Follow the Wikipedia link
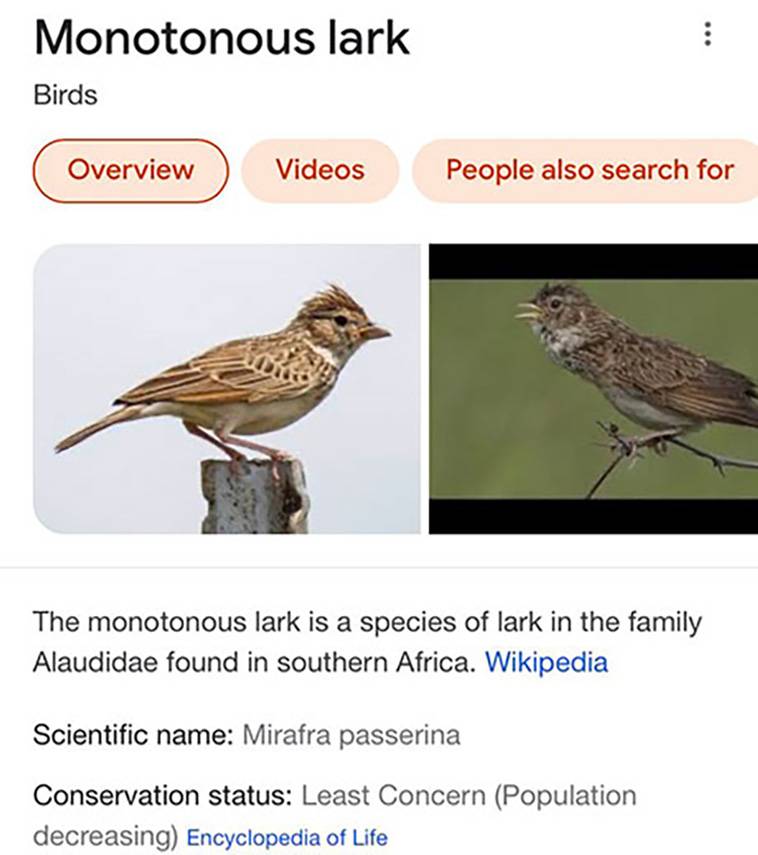The image size is (758, 855). [546, 663]
